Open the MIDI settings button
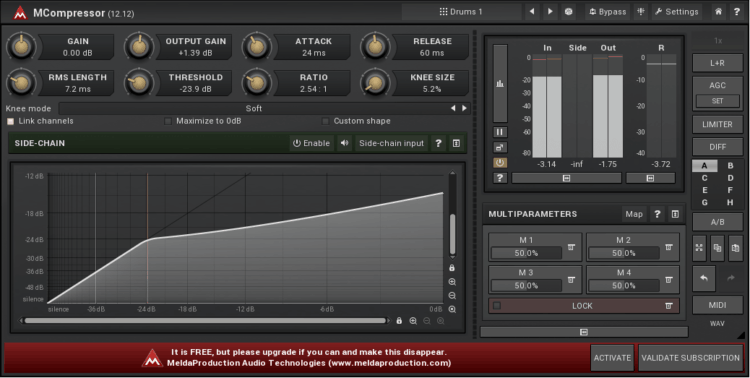 pos(717,305)
